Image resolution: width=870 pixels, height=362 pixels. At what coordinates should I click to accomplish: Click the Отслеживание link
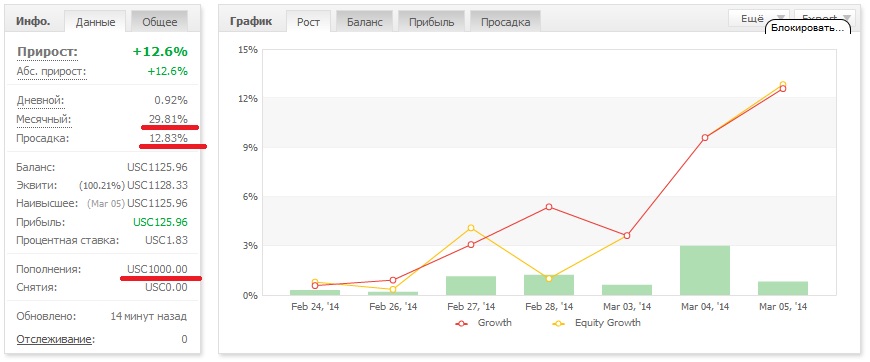click(x=55, y=339)
